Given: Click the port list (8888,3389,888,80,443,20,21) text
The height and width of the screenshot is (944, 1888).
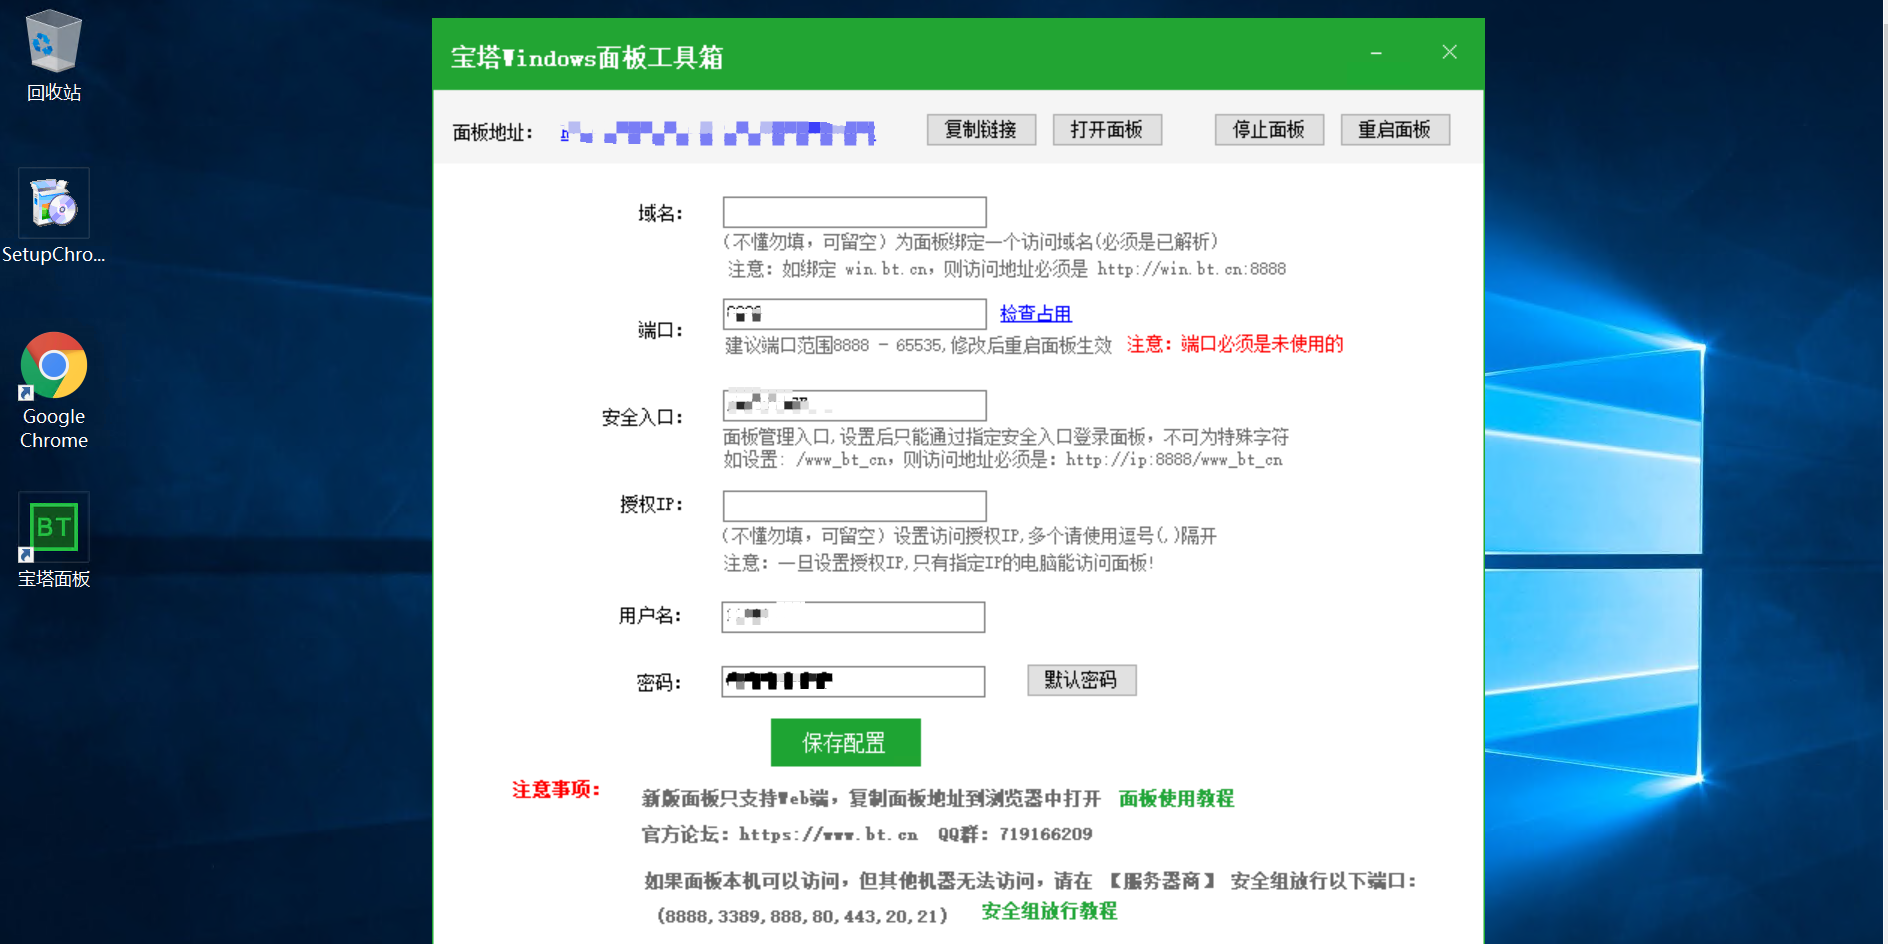Looking at the screenshot, I should (802, 915).
